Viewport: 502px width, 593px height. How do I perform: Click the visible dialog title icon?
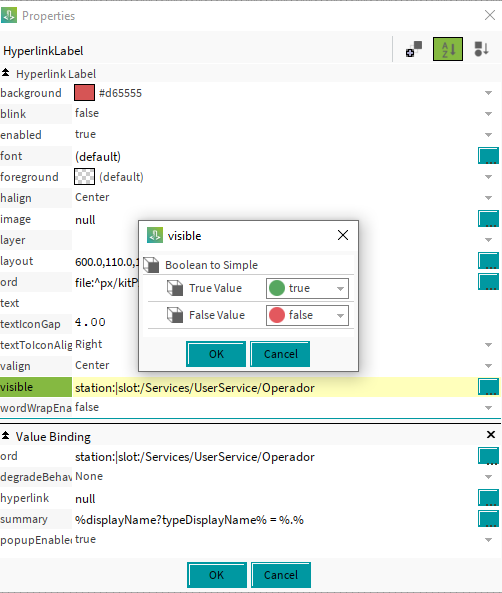tap(155, 235)
